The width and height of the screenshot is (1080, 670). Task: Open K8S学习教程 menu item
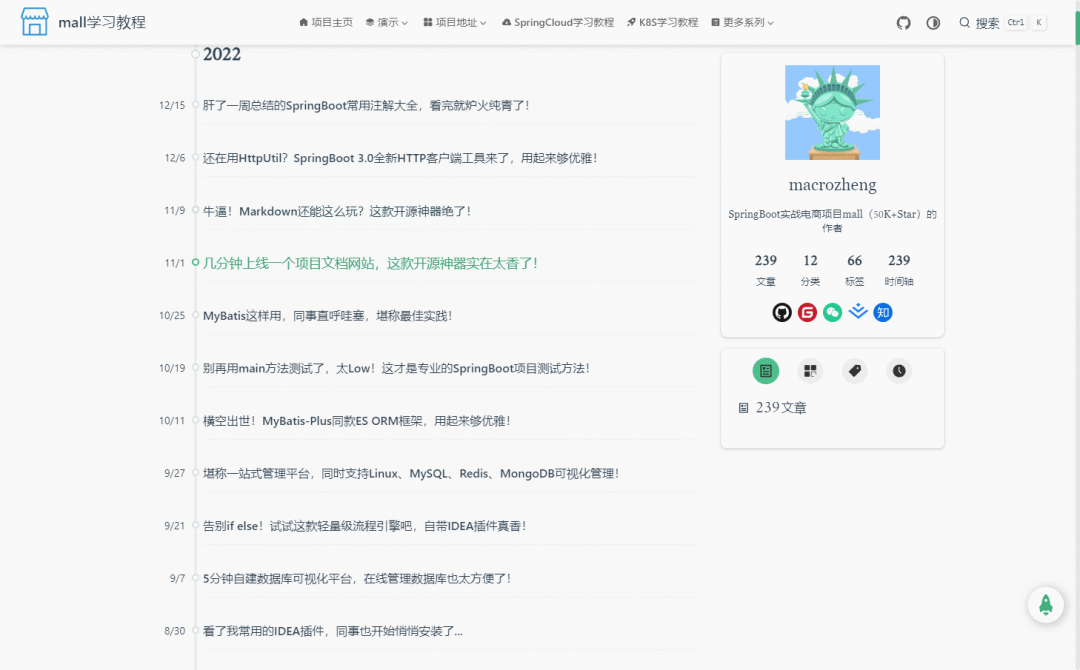tap(663, 23)
